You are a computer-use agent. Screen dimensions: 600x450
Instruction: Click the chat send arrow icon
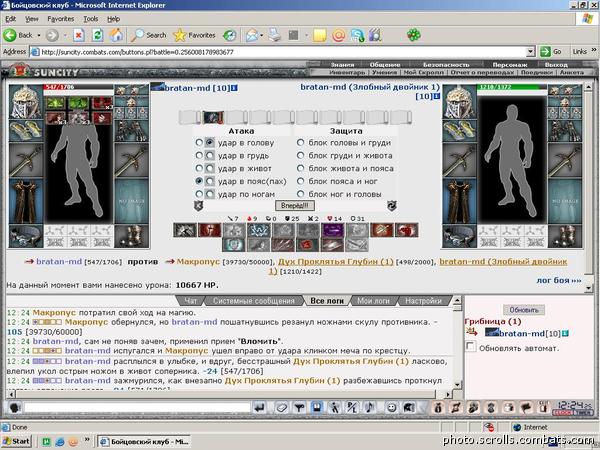tap(260, 408)
